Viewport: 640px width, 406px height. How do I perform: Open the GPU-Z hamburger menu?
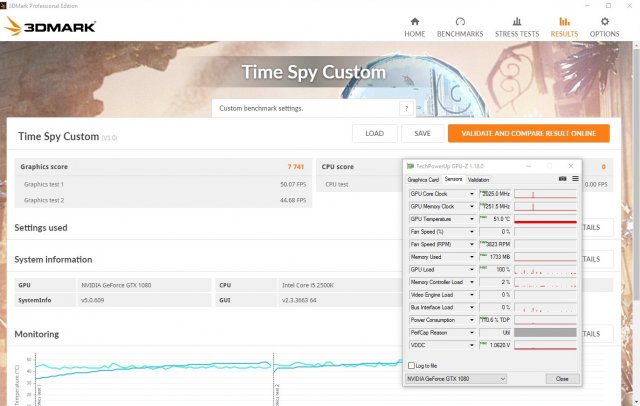tap(575, 179)
